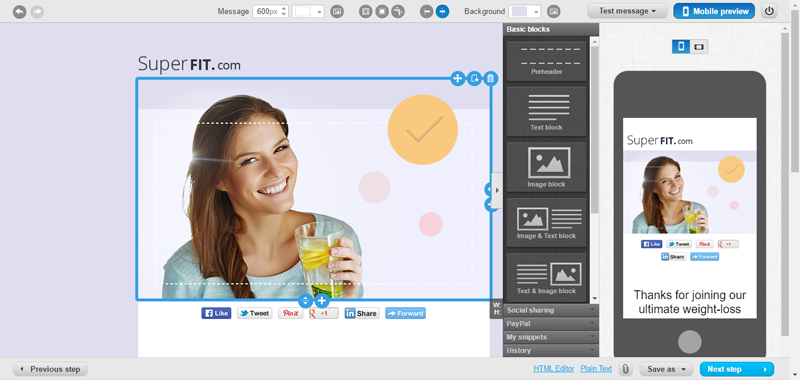Viewport: 800px width, 380px height.
Task: Click the undo arrow icon
Action: coord(19,11)
